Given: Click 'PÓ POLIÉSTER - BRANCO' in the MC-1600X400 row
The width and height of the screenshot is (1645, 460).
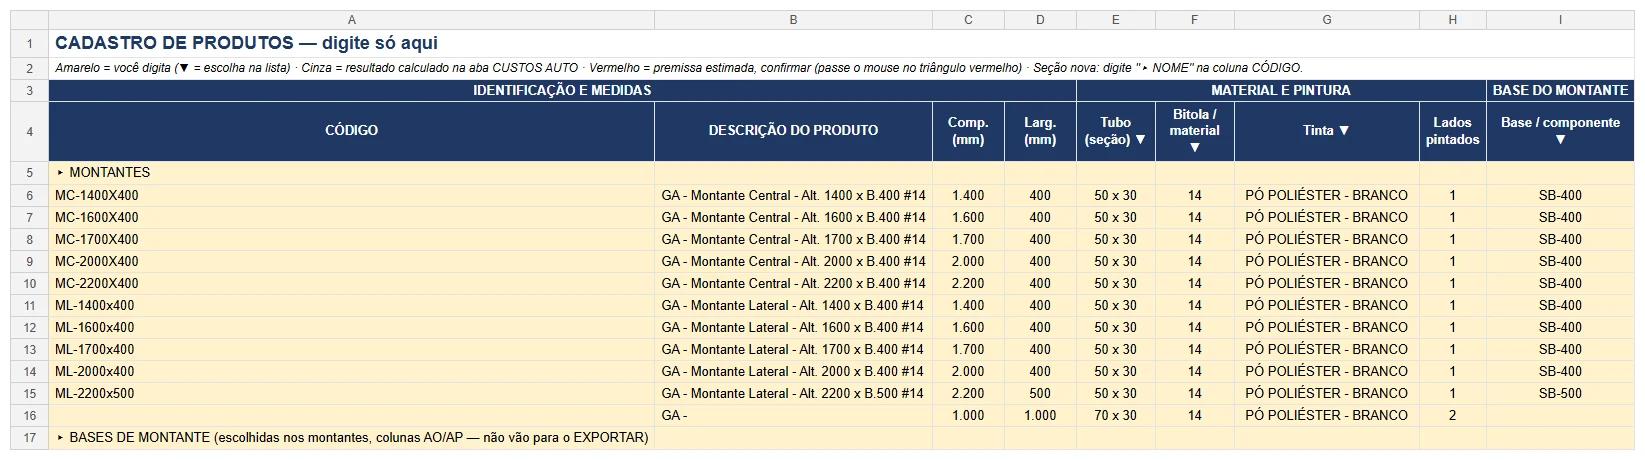Looking at the screenshot, I should point(1327,217).
